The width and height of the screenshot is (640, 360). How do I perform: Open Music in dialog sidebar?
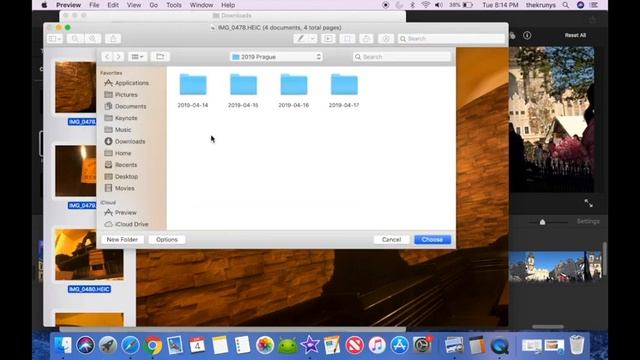pos(118,130)
